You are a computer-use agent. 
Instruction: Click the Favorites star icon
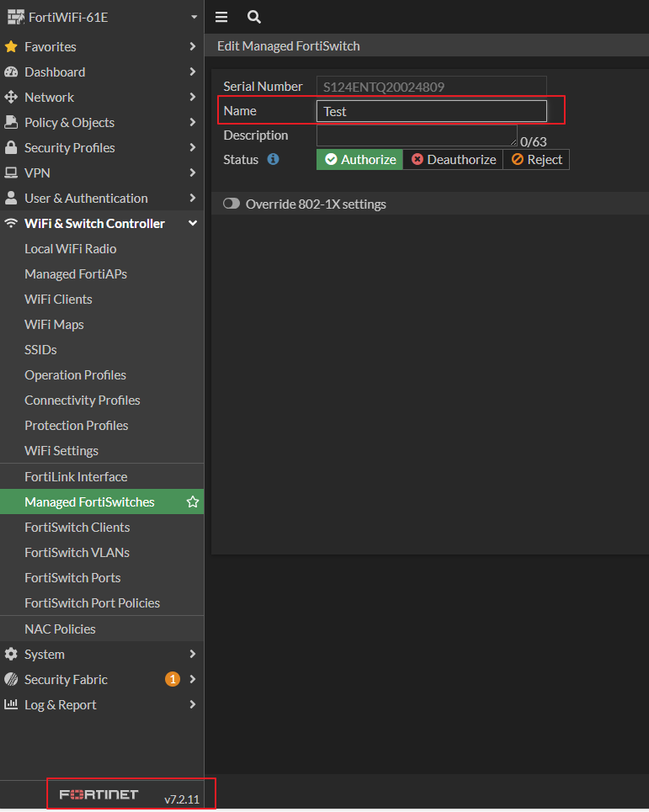(x=11, y=47)
